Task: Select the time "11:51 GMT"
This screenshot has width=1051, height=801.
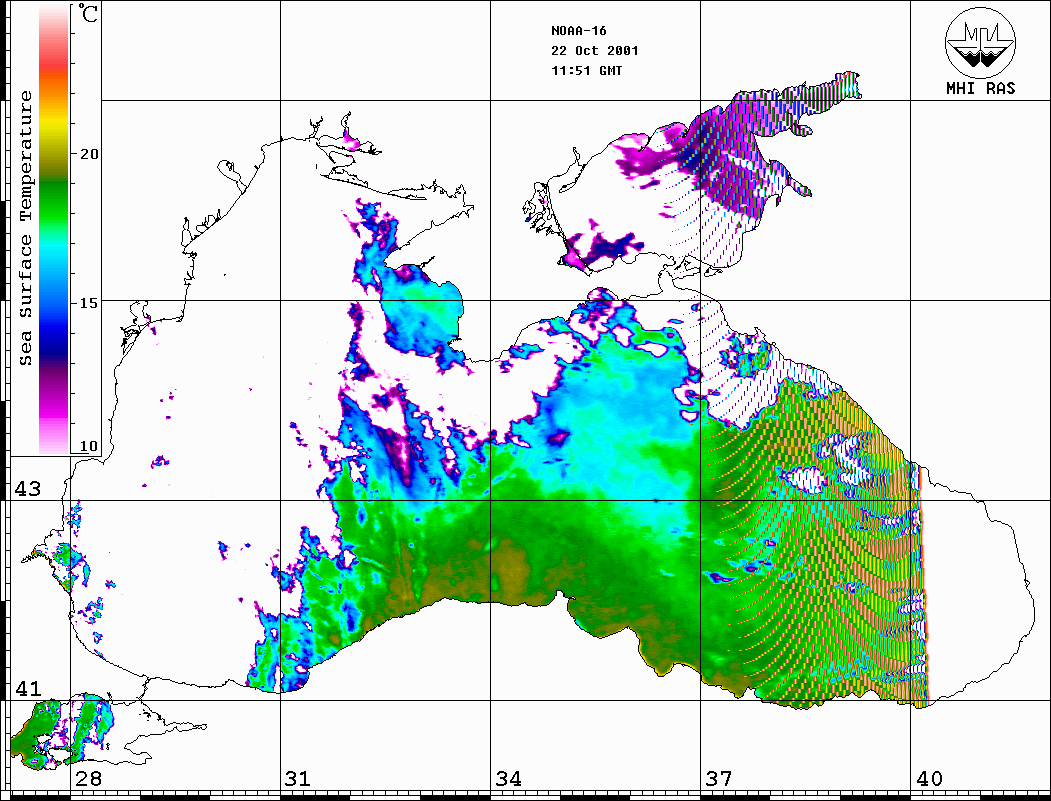Action: 586,71
